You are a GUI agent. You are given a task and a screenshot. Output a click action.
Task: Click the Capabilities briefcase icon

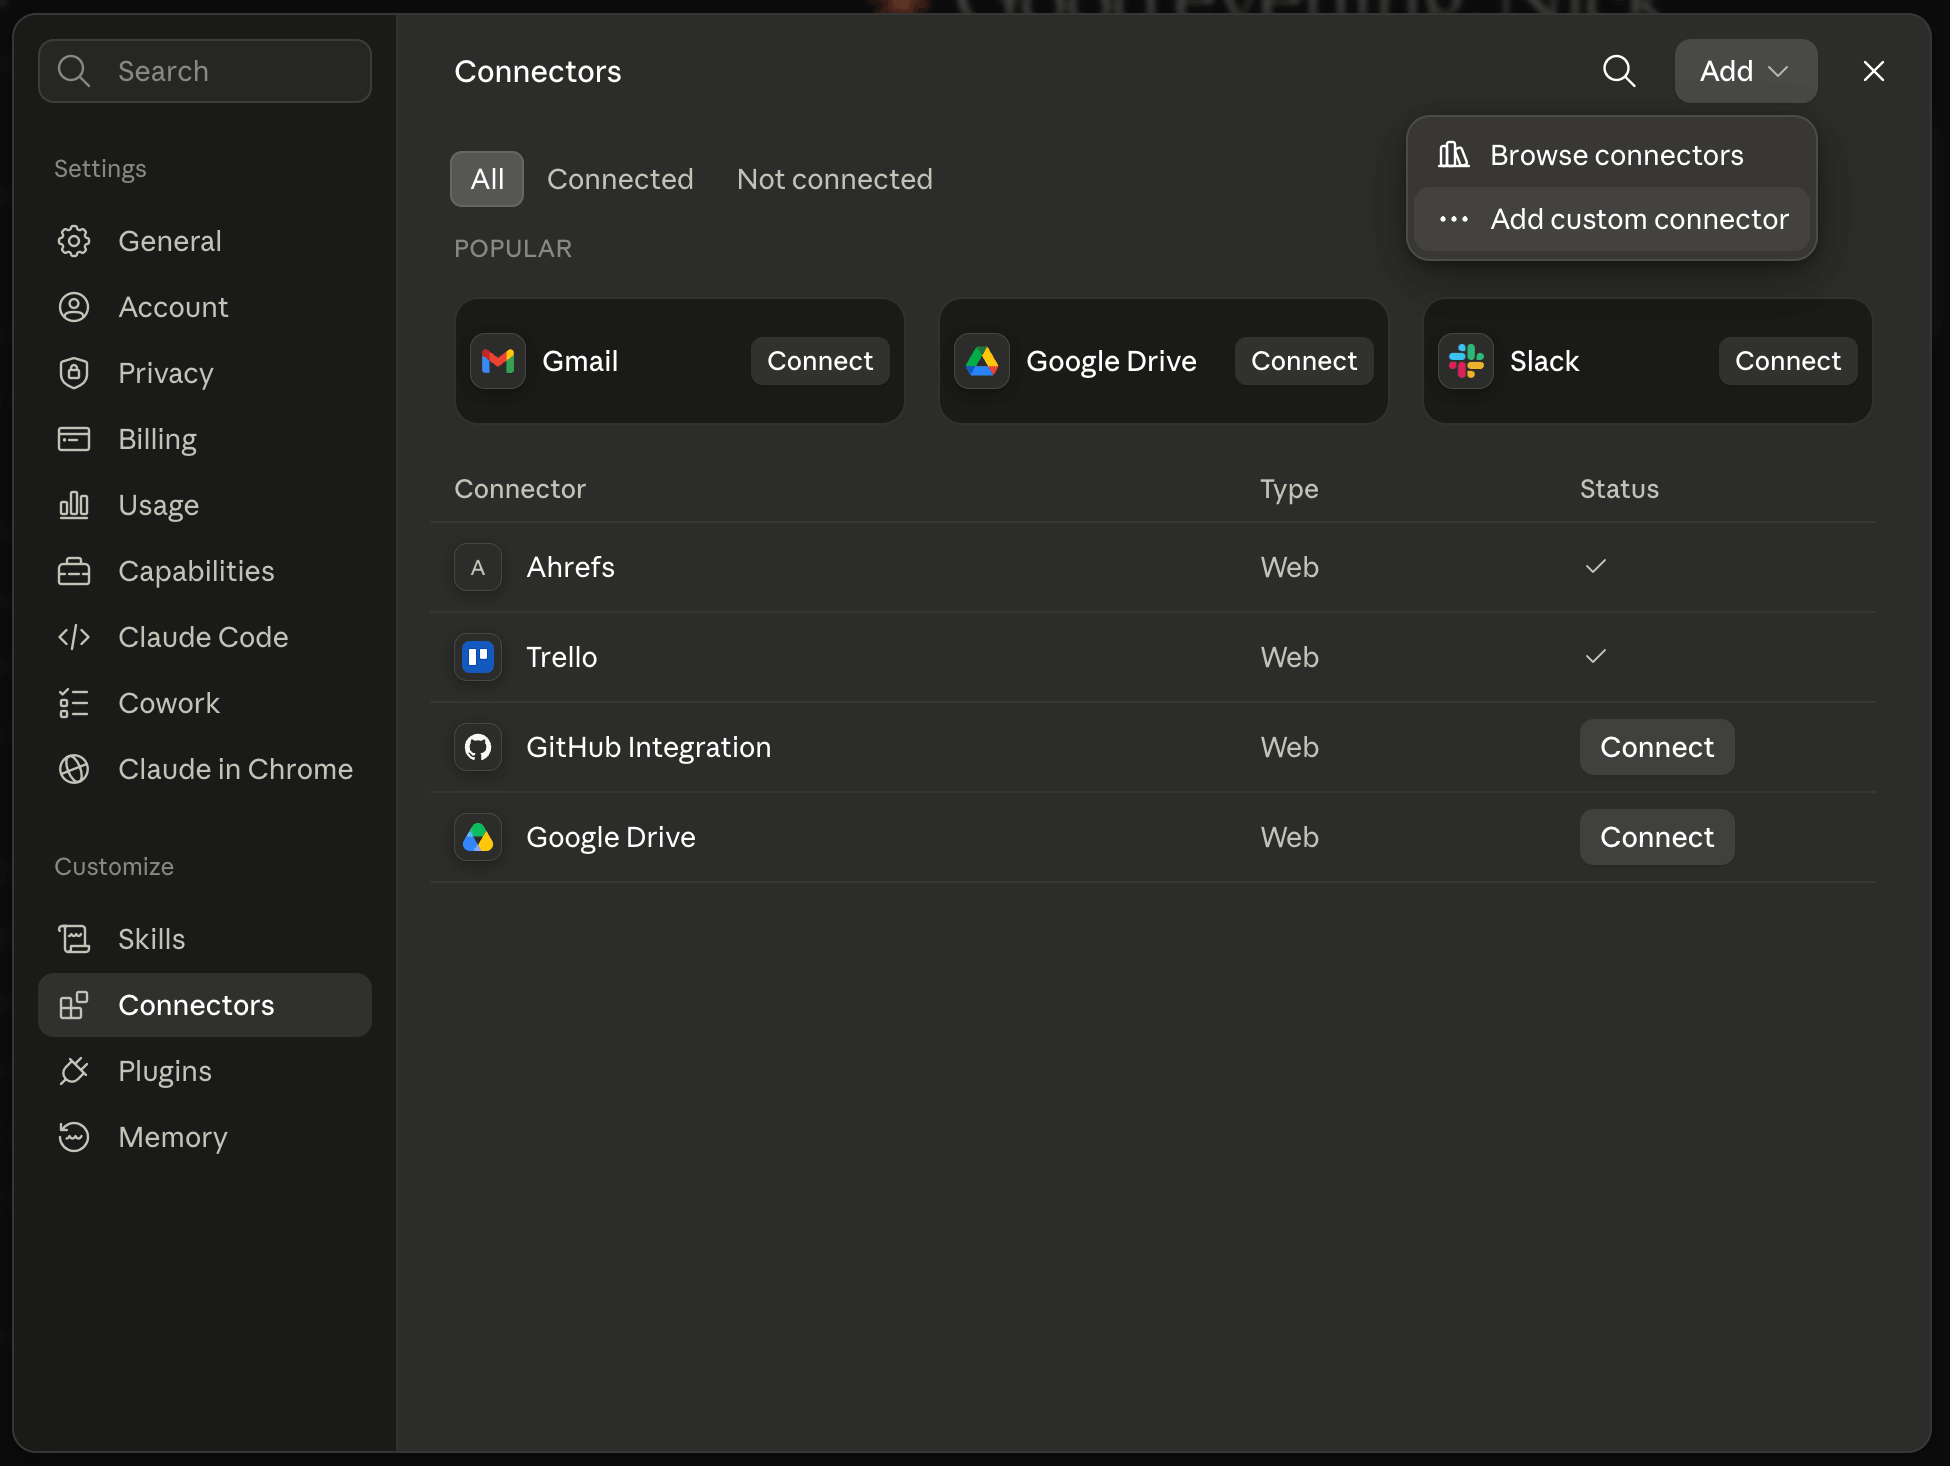click(x=74, y=571)
